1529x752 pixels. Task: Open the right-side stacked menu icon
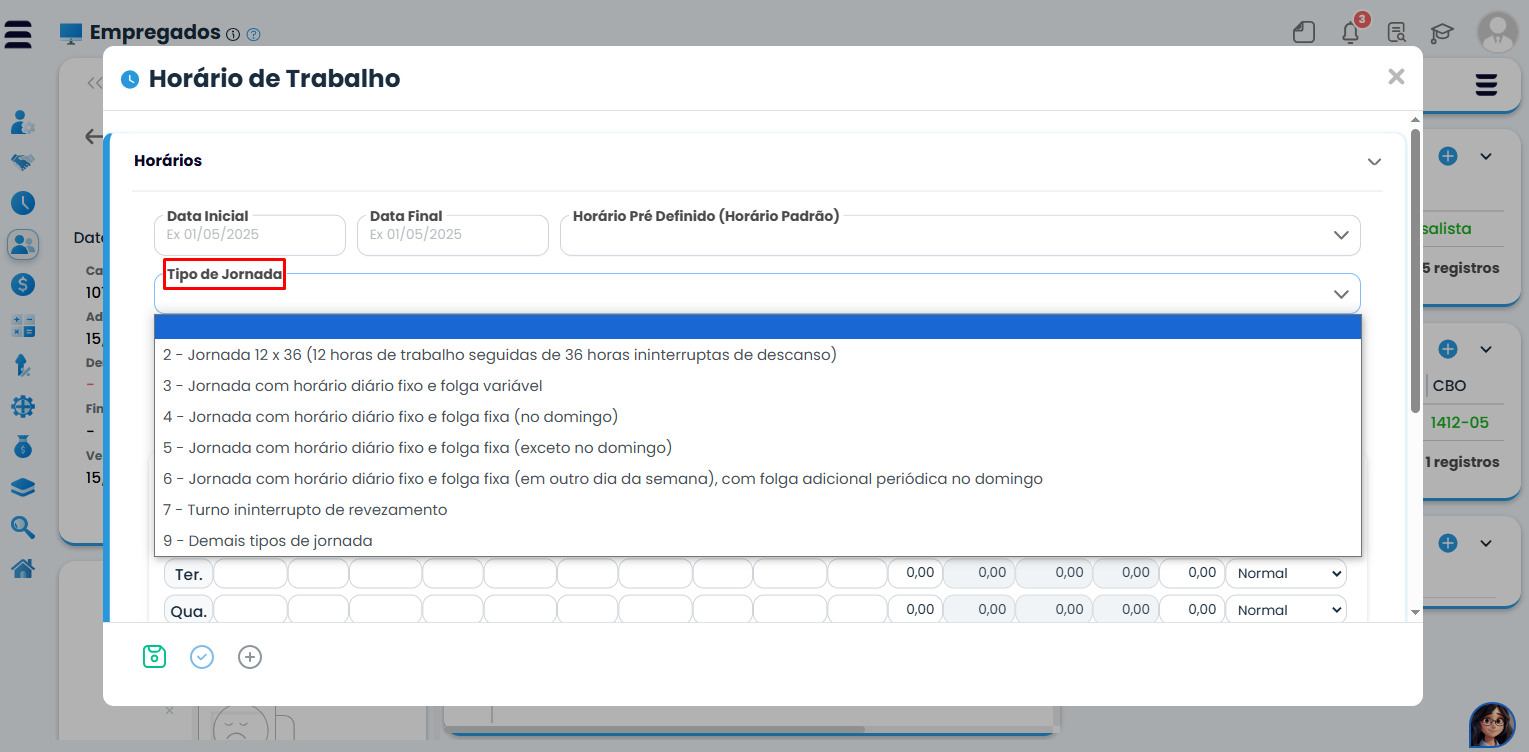click(1486, 85)
